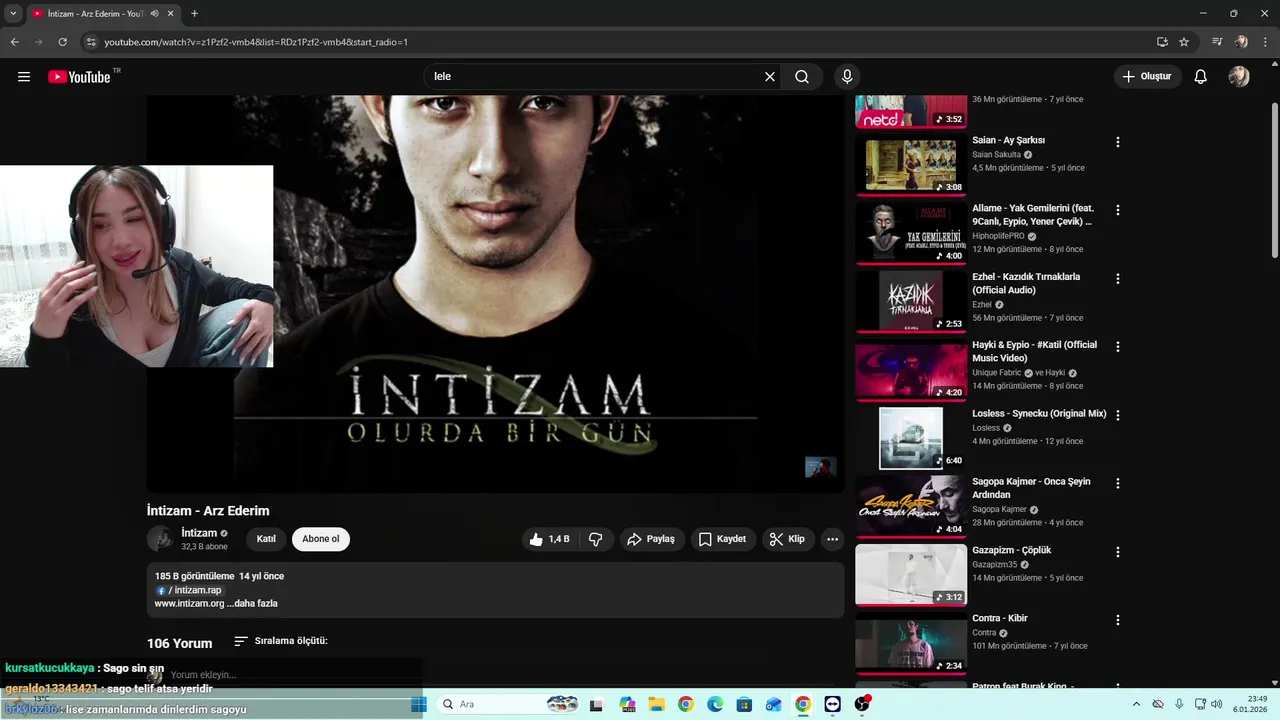Open the account avatar menu
Viewport: 1280px width, 720px height.
1239,77
